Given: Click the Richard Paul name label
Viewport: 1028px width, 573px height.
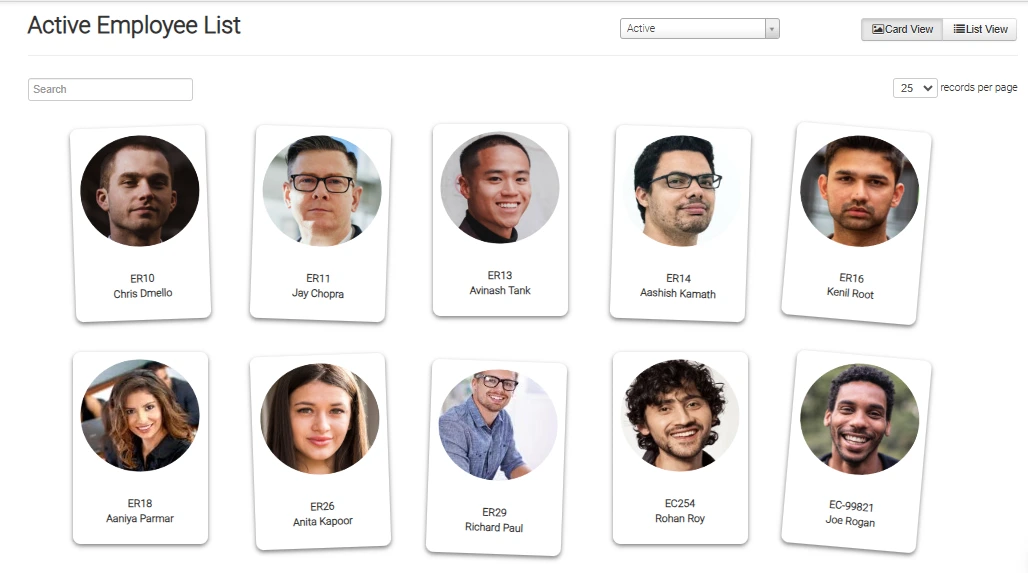Looking at the screenshot, I should click(494, 527).
